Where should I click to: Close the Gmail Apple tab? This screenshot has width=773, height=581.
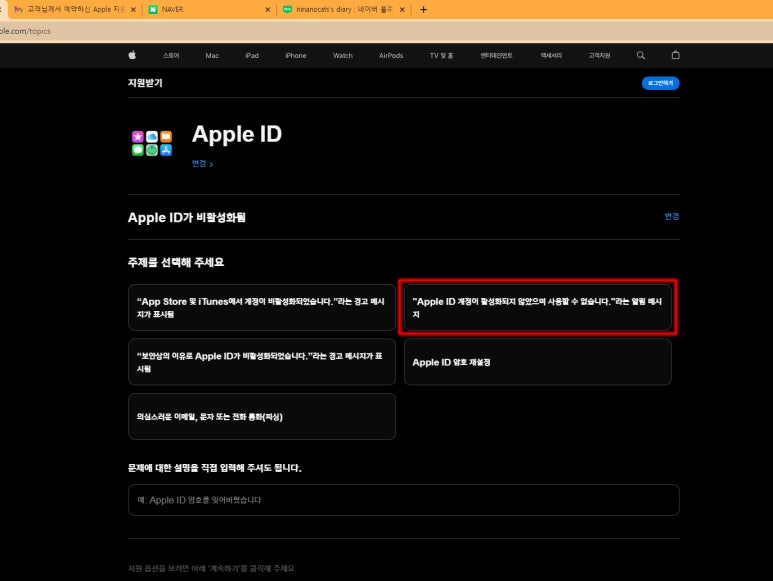pos(133,9)
